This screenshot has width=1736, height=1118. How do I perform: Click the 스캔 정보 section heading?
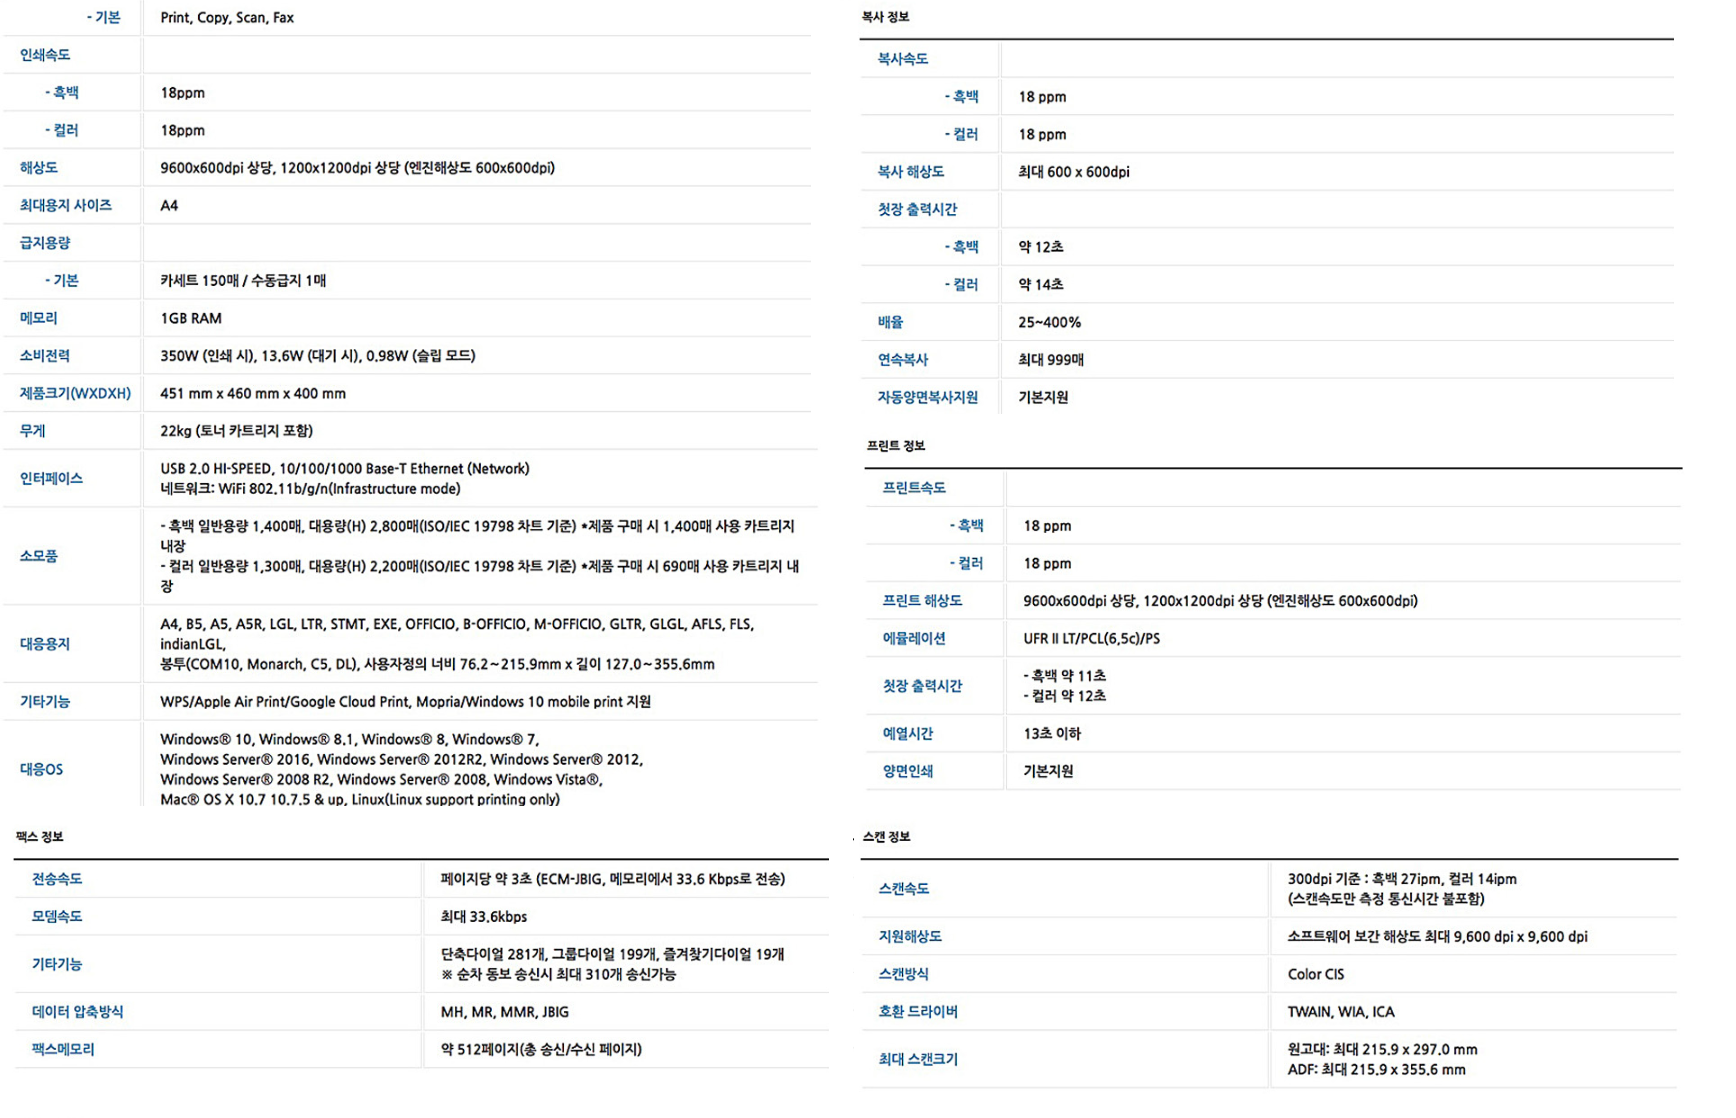[886, 837]
